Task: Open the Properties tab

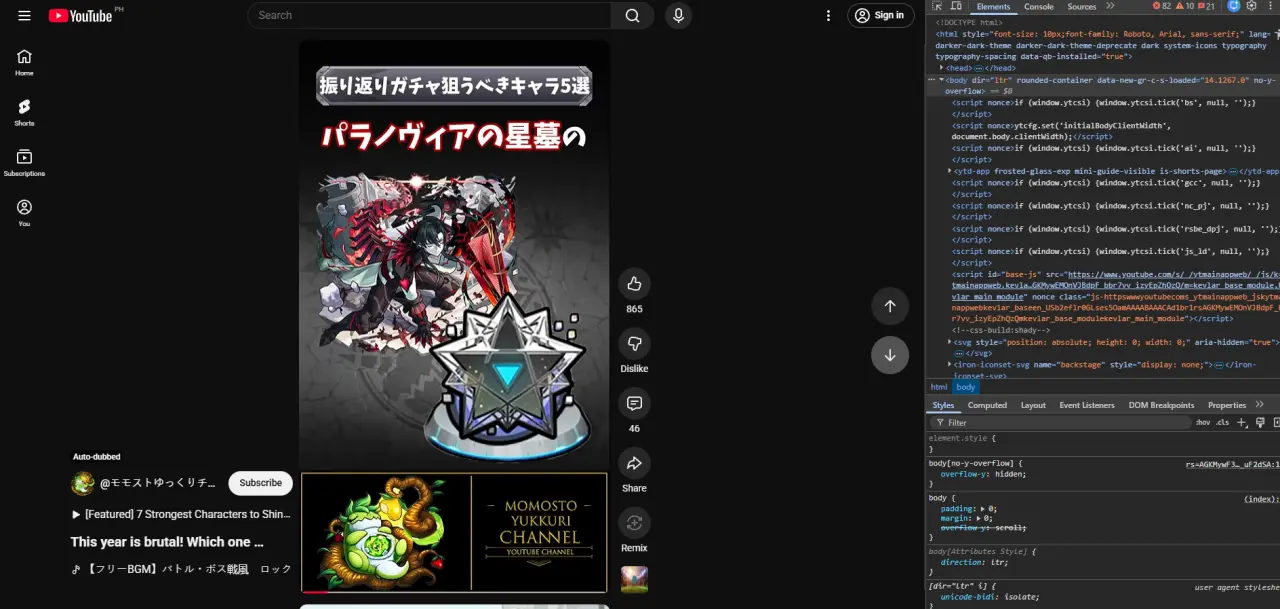Action: [x=1227, y=405]
